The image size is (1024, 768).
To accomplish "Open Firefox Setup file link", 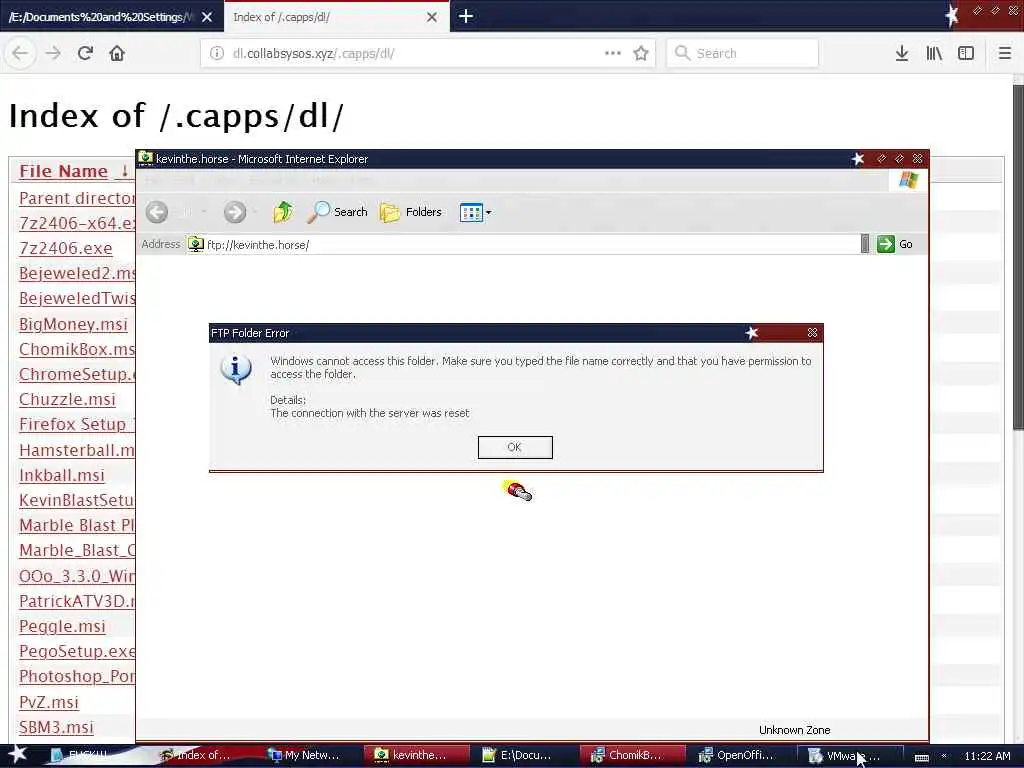I will click(x=77, y=424).
